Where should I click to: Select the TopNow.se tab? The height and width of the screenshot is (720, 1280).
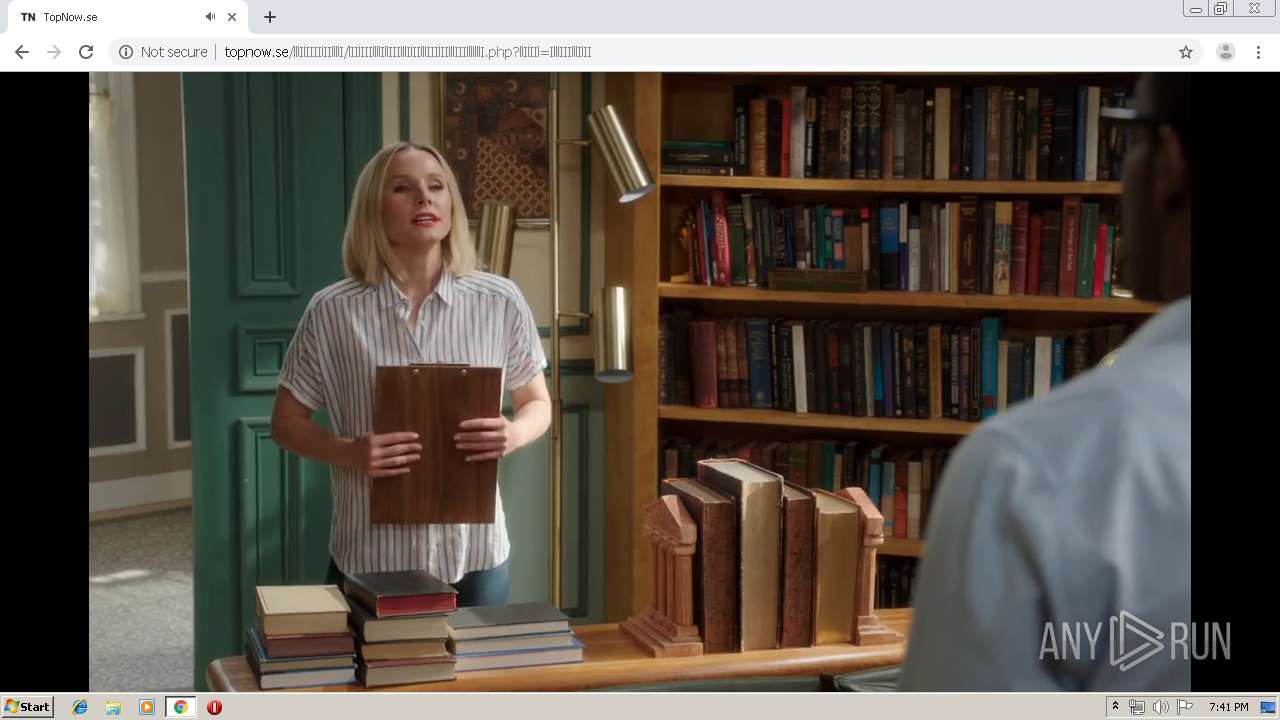pos(128,17)
